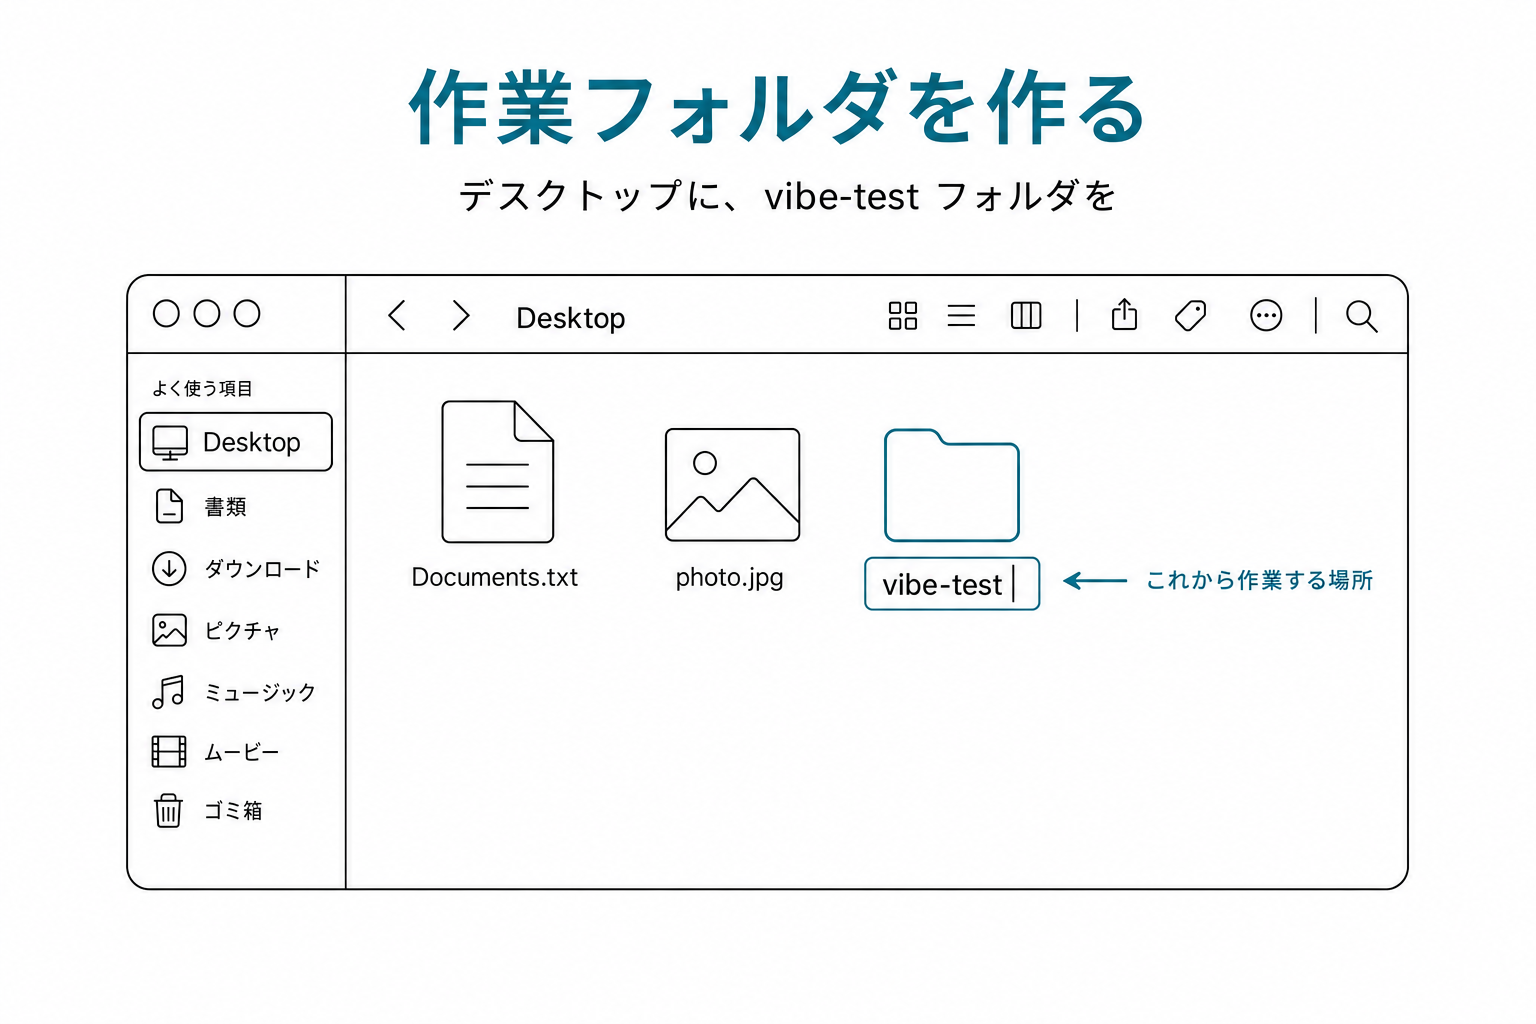The height and width of the screenshot is (1024, 1536).
Task: Switch to list view
Action: pyautogui.click(x=961, y=316)
